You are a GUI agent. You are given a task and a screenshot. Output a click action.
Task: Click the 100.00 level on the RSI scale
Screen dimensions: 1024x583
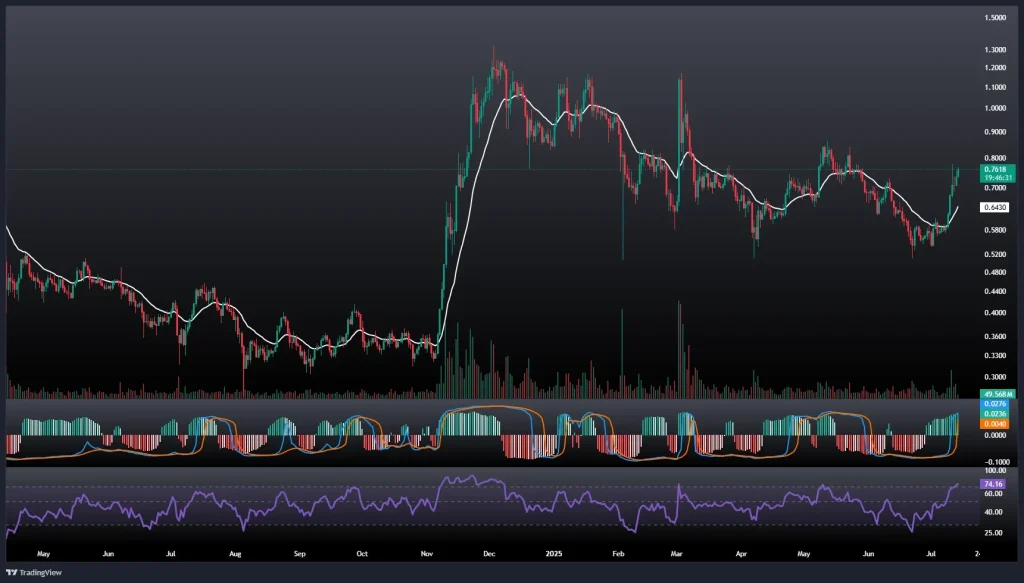point(995,470)
